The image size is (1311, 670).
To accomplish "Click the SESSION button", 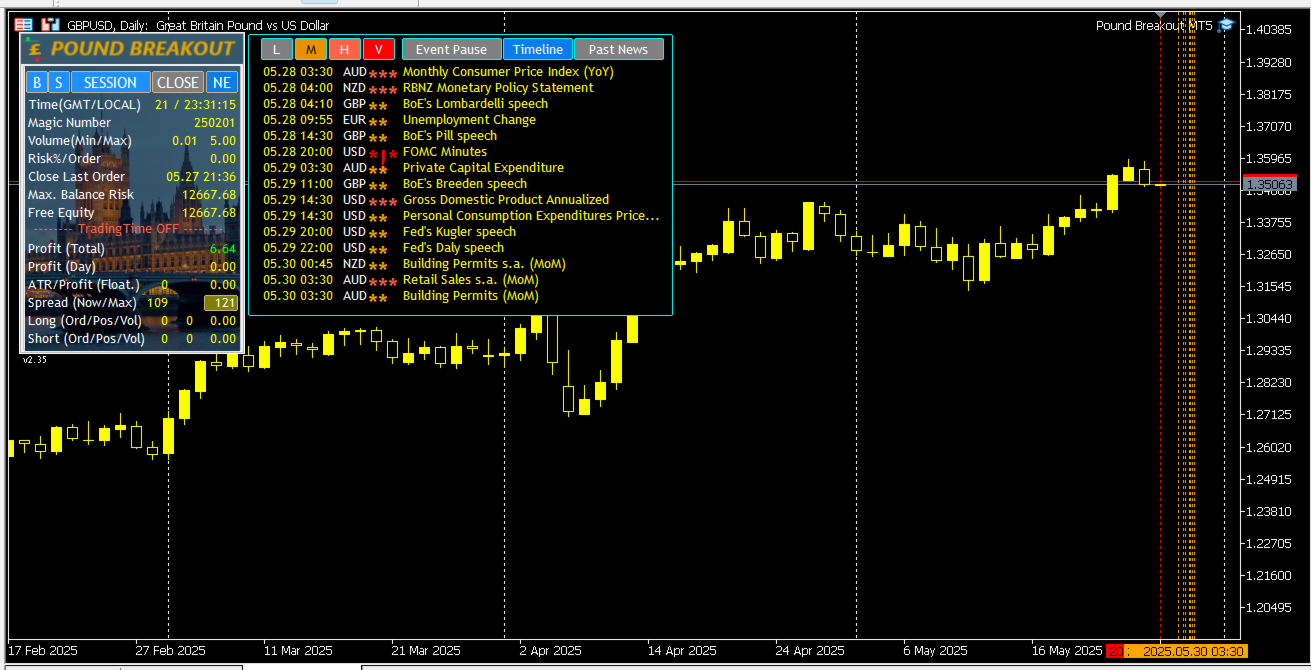I will coord(111,83).
